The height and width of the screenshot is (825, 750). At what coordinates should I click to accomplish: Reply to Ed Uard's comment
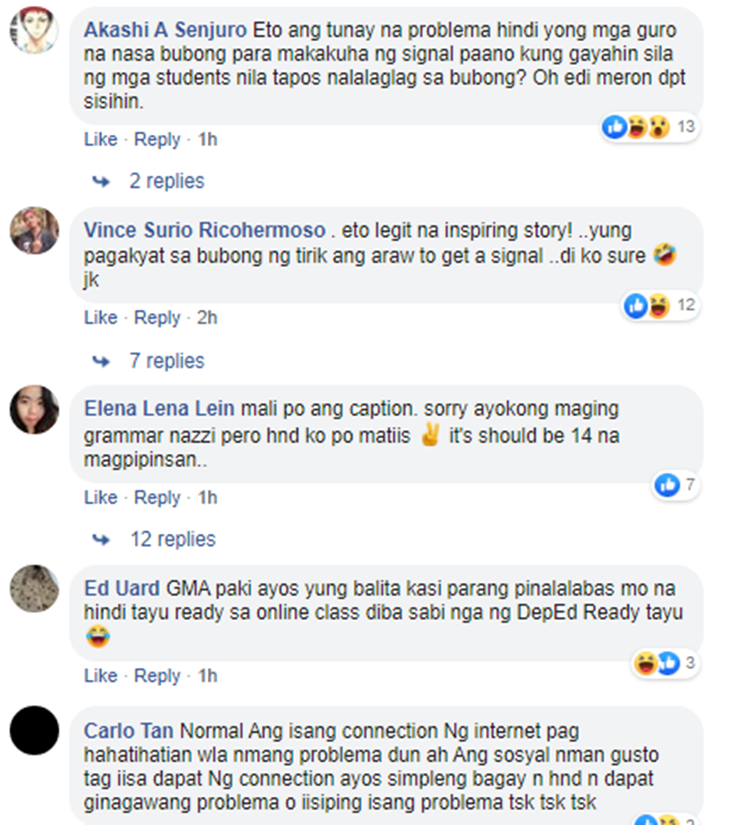coord(157,676)
